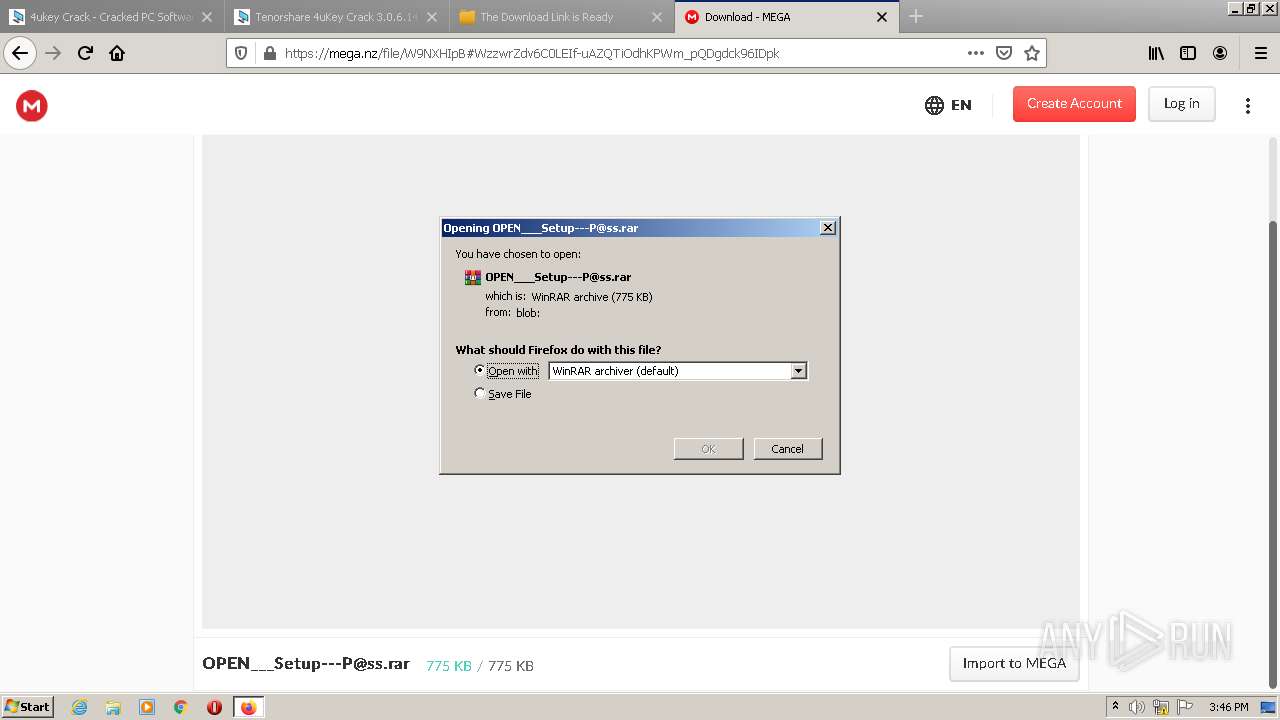This screenshot has width=1280, height=720.
Task: Open page actions three-dots in address bar
Action: [x=976, y=53]
